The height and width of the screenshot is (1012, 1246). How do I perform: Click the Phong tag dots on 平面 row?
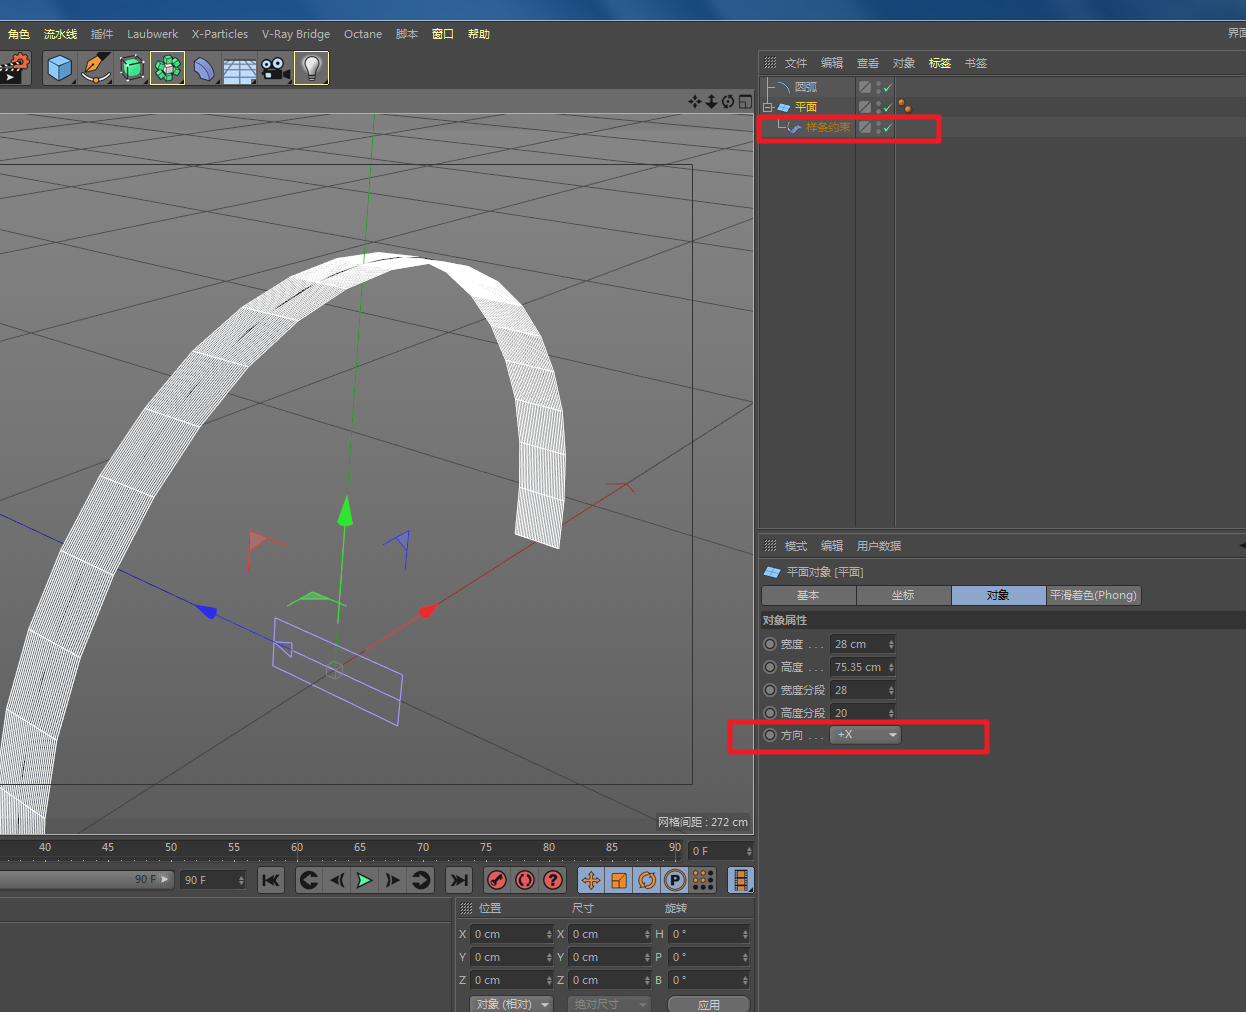(905, 106)
